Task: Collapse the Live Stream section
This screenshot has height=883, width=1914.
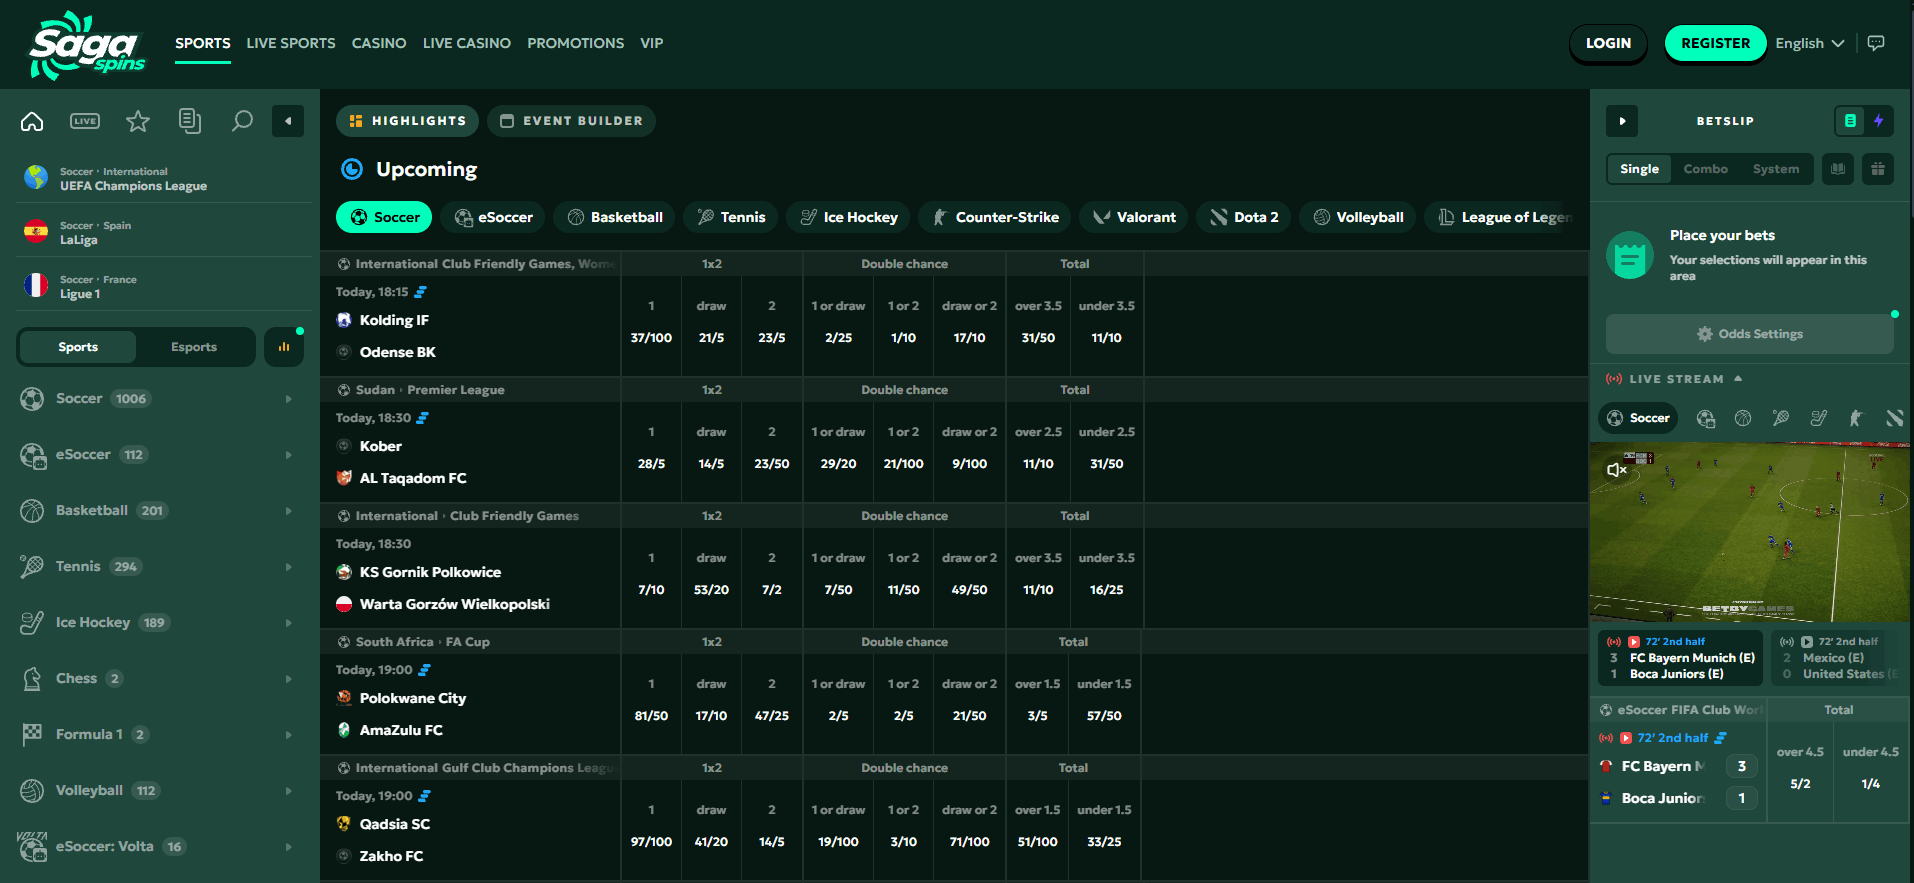Action: pos(1738,379)
